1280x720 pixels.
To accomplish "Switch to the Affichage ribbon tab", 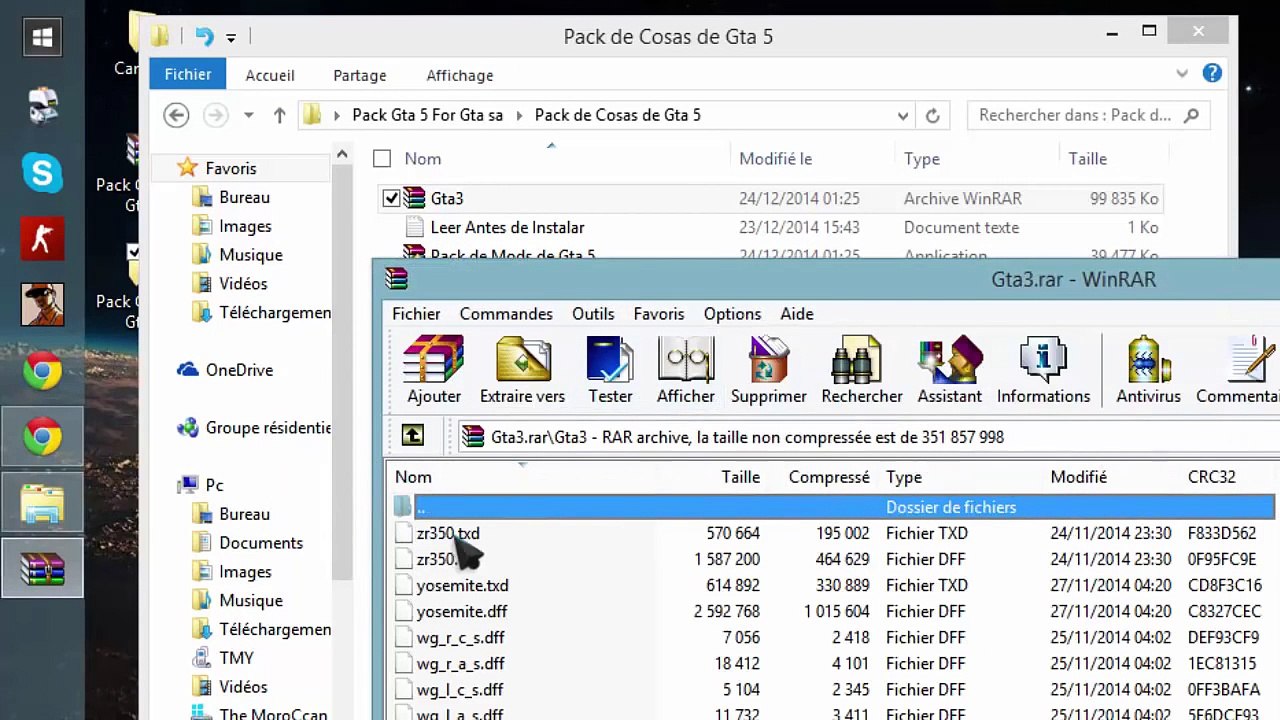I will pos(460,75).
